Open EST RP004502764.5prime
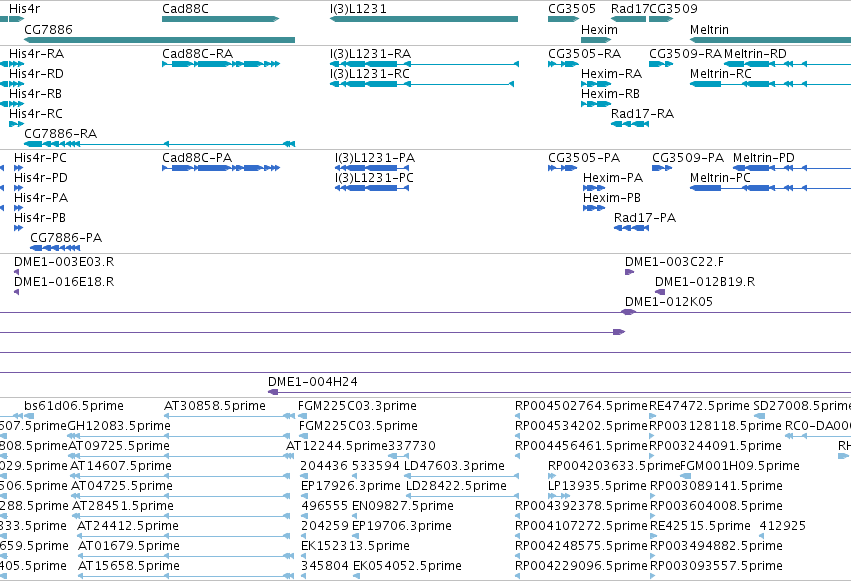Image resolution: width=851 pixels, height=581 pixels. pos(582,406)
